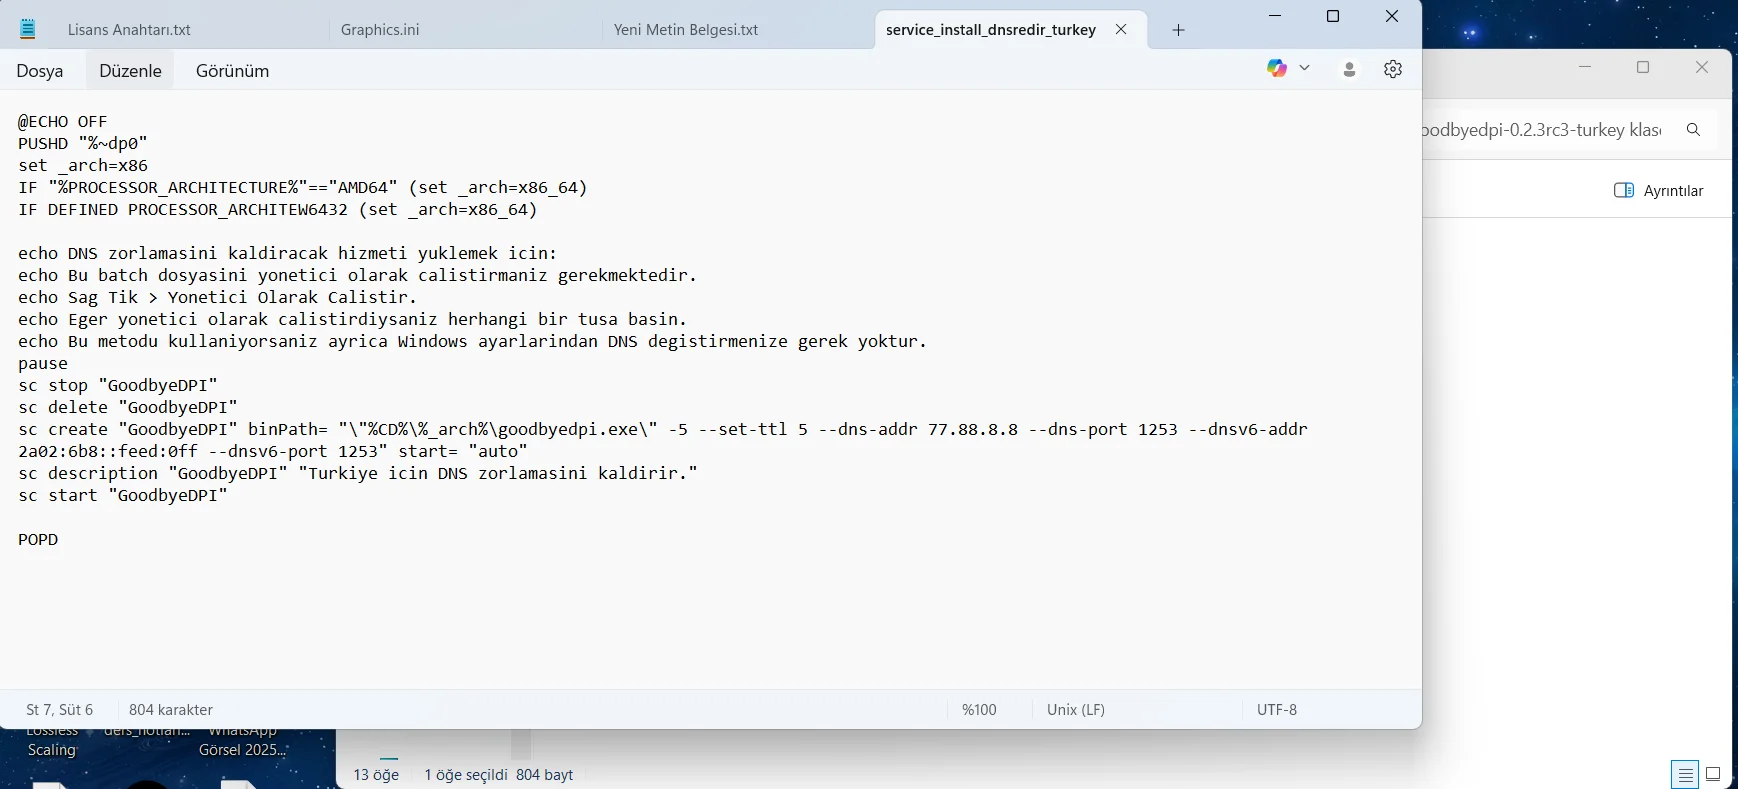Click the 'St 7, Süt 6' cursor position indicator
Screen dimensions: 1738x789
tap(60, 710)
